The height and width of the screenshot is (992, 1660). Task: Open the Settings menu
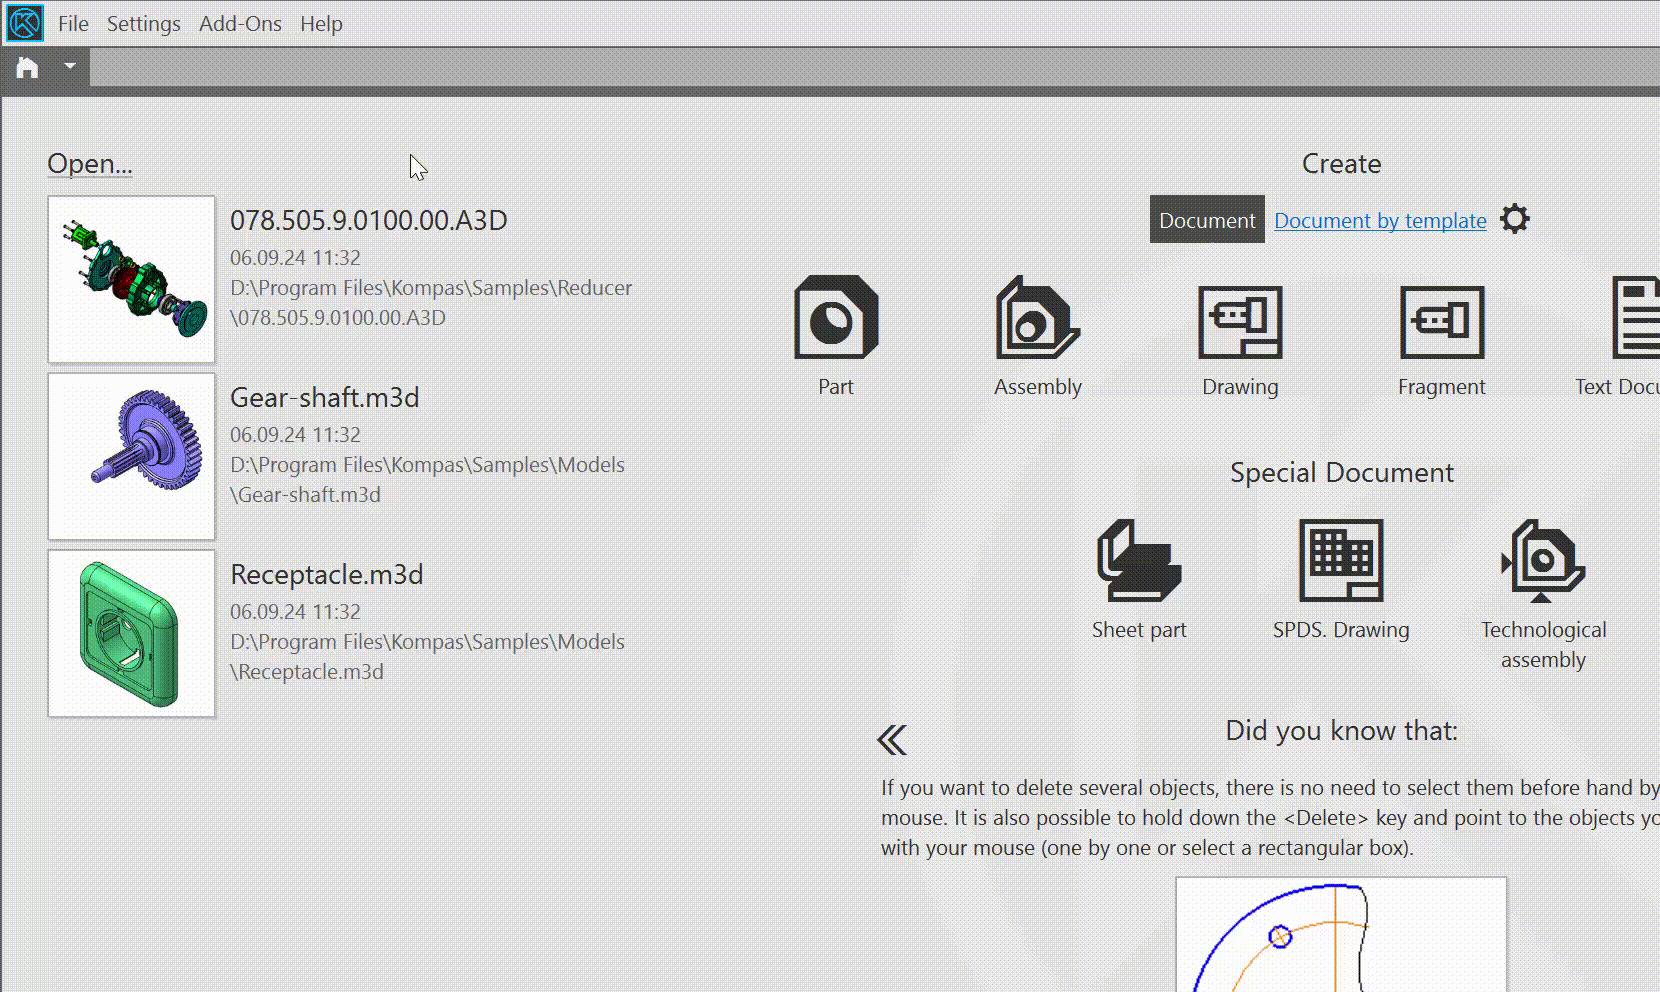[144, 24]
